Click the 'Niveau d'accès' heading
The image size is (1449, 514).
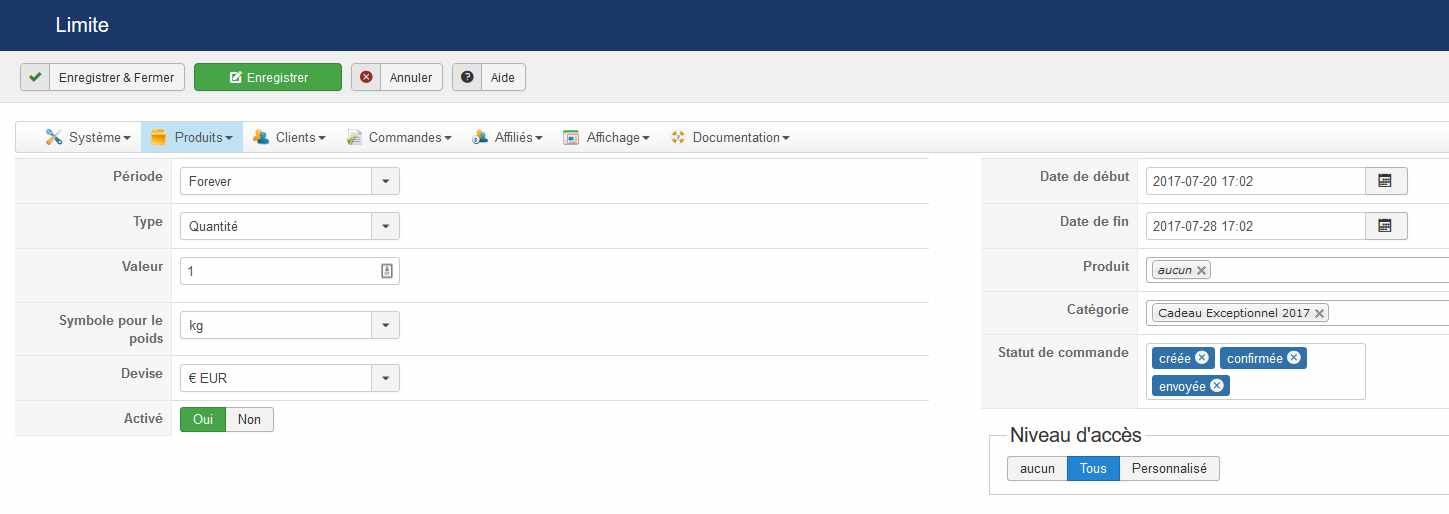pyautogui.click(x=1076, y=435)
